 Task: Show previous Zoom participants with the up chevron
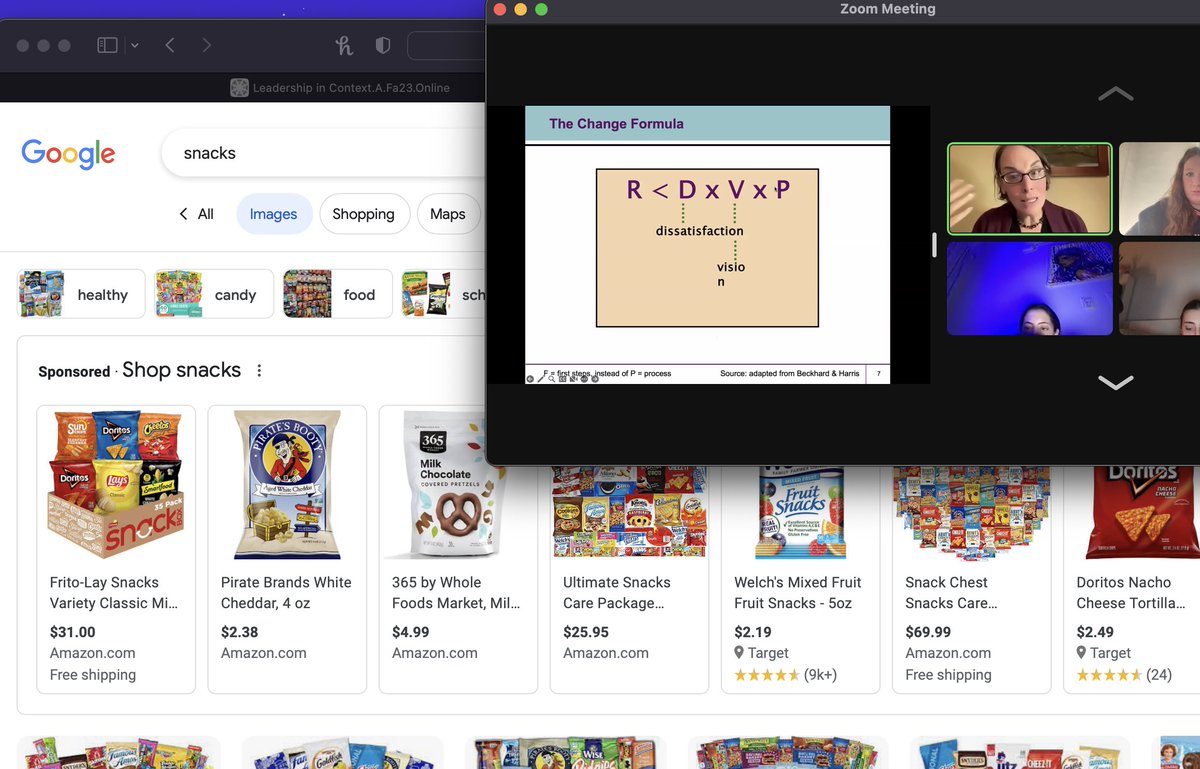(1116, 94)
